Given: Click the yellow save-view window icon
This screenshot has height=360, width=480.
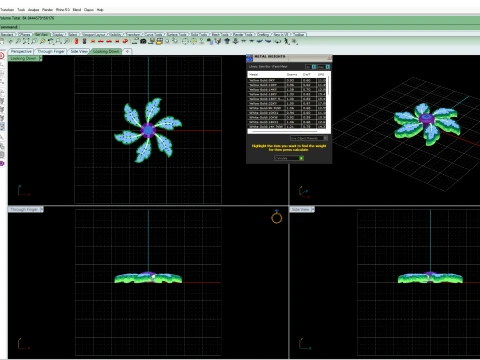Looking at the screenshot, I should click(159, 41).
